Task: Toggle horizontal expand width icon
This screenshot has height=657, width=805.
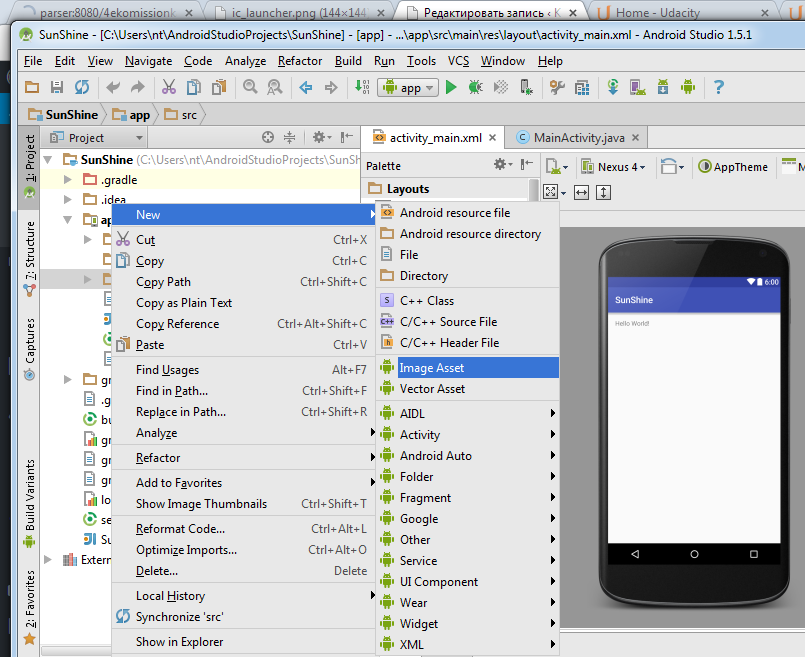Action: coord(581,192)
